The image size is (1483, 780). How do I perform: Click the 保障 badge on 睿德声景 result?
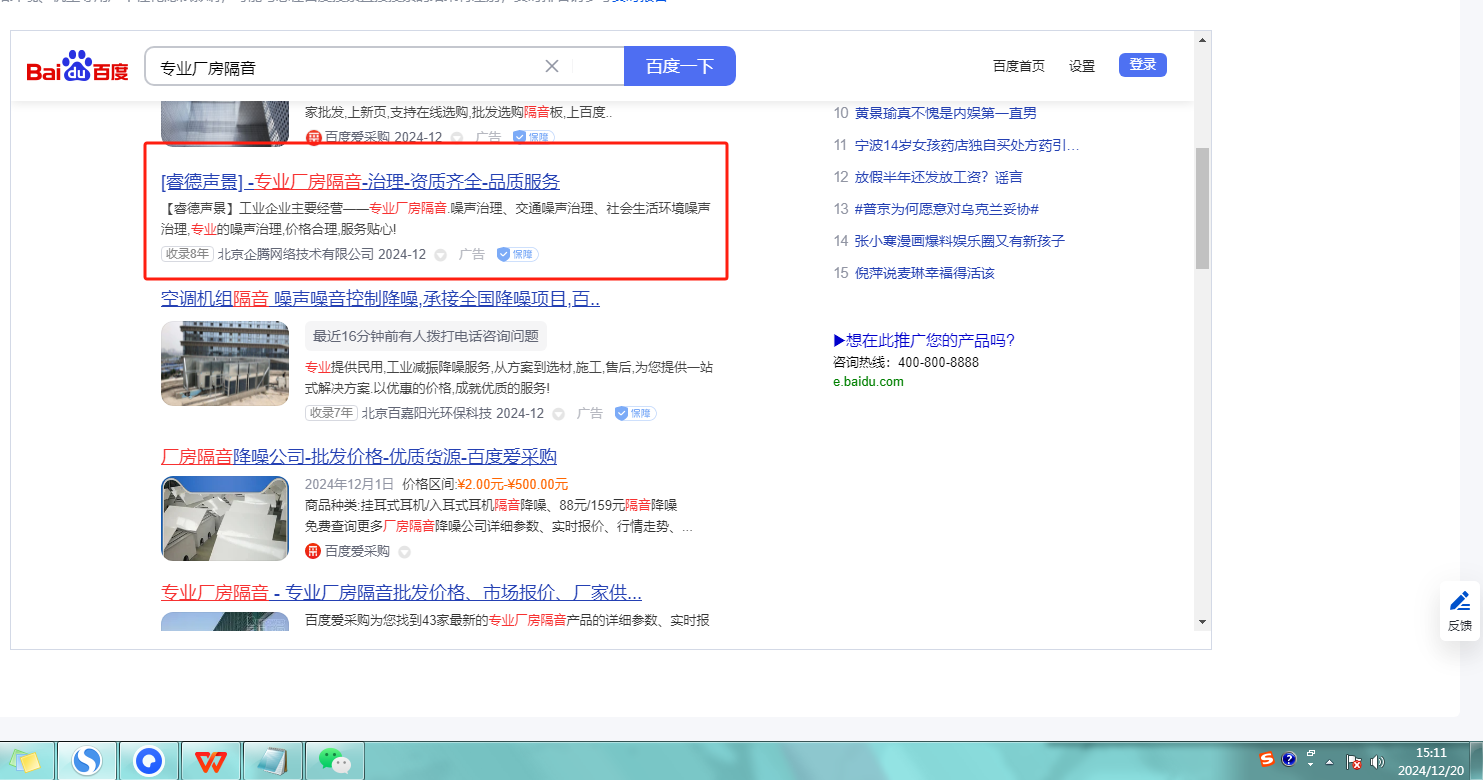pyautogui.click(x=517, y=255)
